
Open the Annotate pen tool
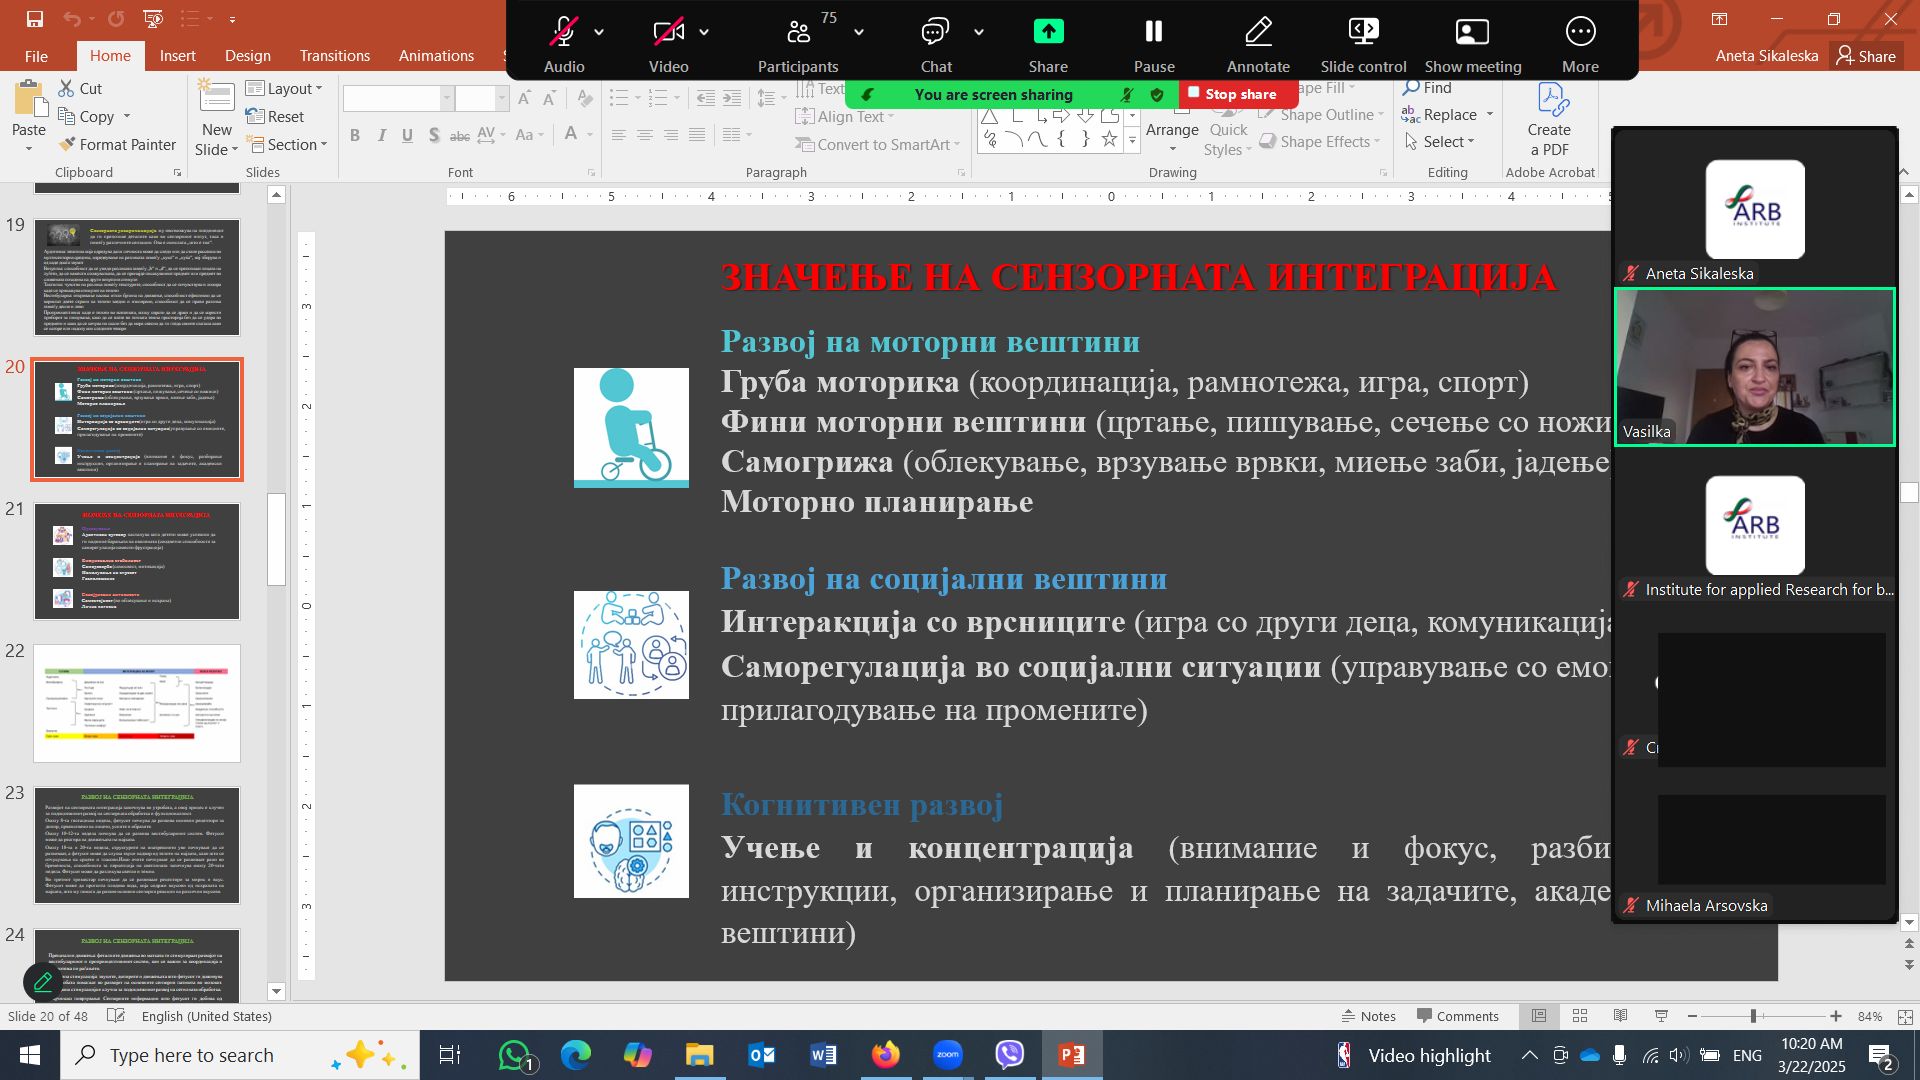coord(1258,32)
